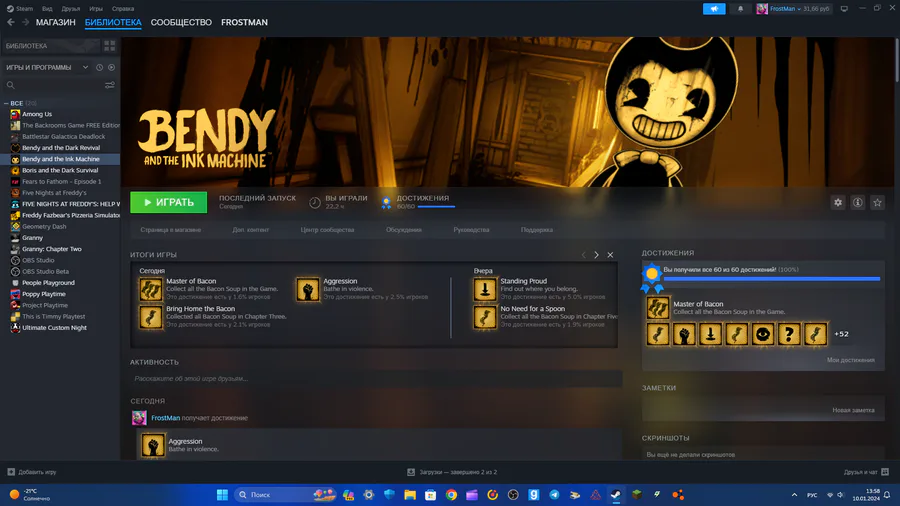
Task: Open the Standing Proud achievement icon
Action: [x=484, y=289]
